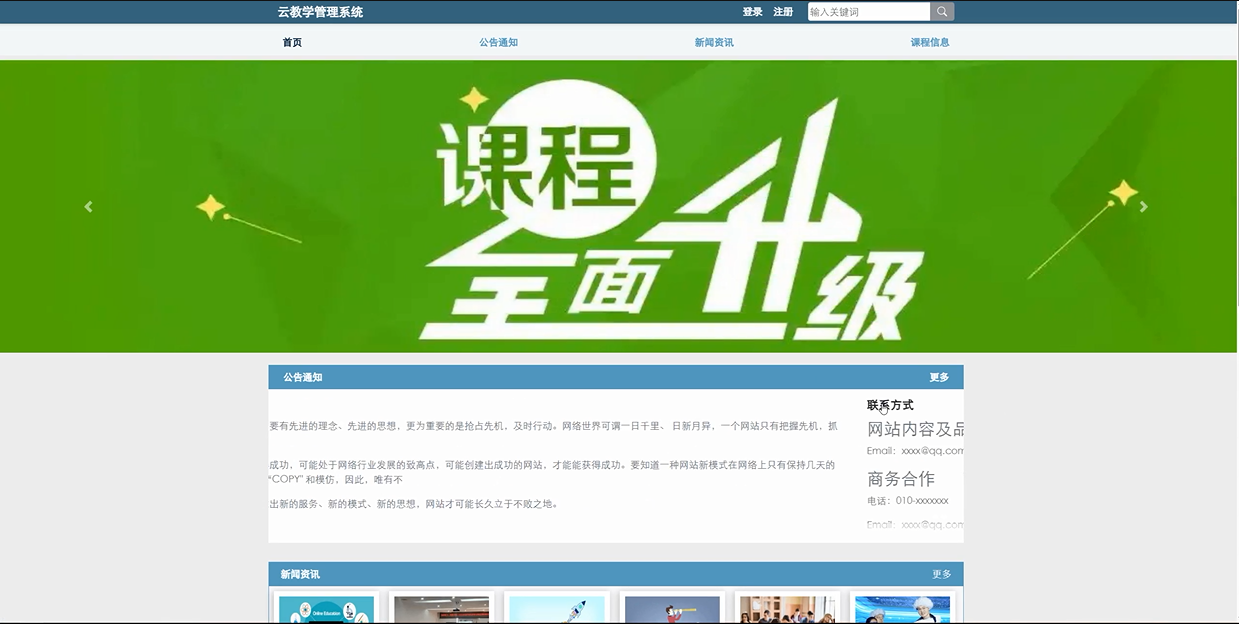The height and width of the screenshot is (624, 1239).
Task: Click the 电话: 010-xxxxxxx text
Action: 908,500
